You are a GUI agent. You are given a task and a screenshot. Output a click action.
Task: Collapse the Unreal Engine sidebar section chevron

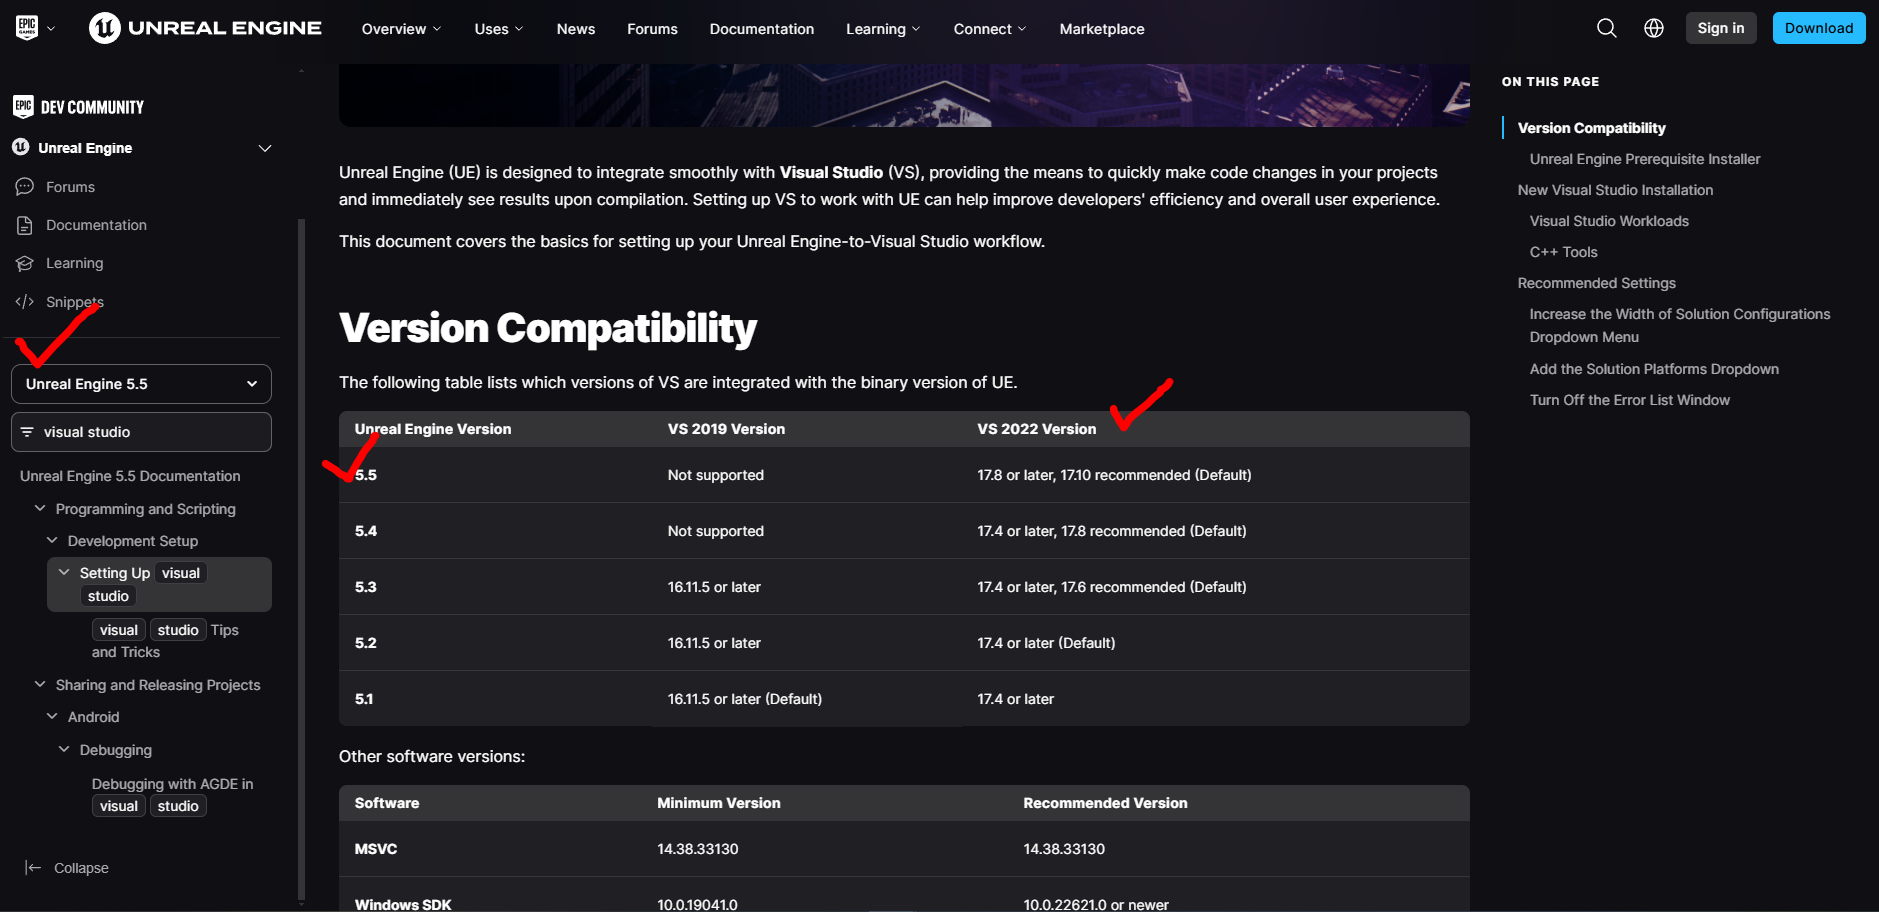(265, 148)
